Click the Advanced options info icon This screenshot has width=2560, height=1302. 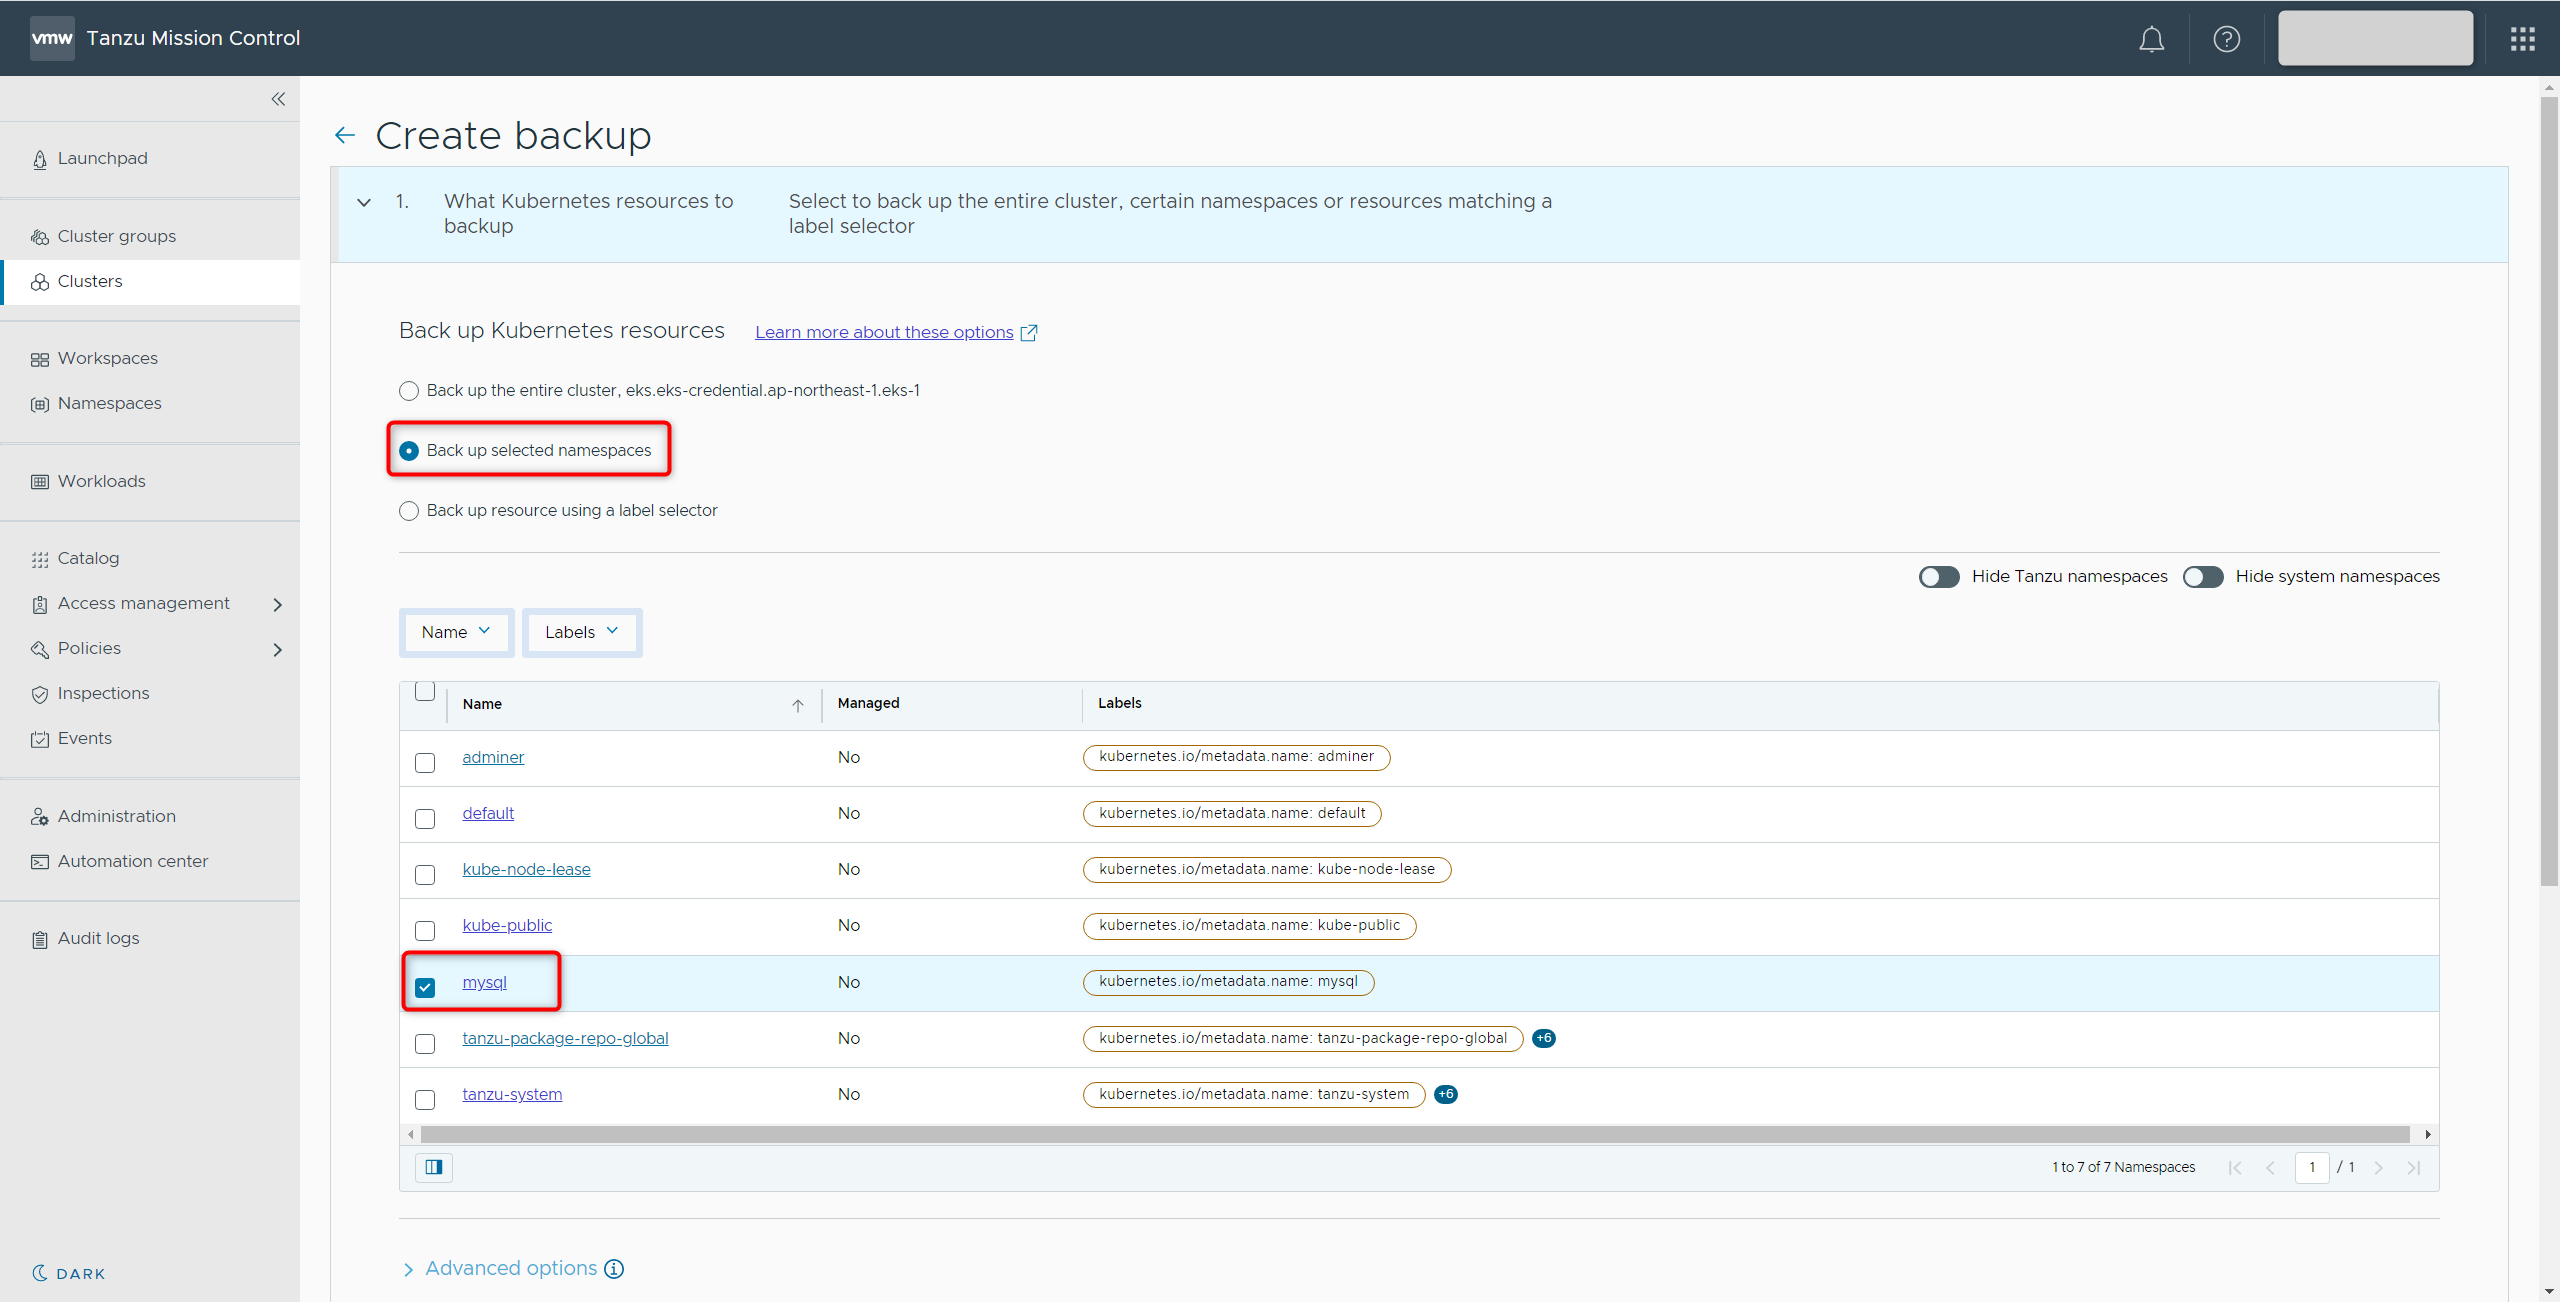pyautogui.click(x=614, y=1268)
